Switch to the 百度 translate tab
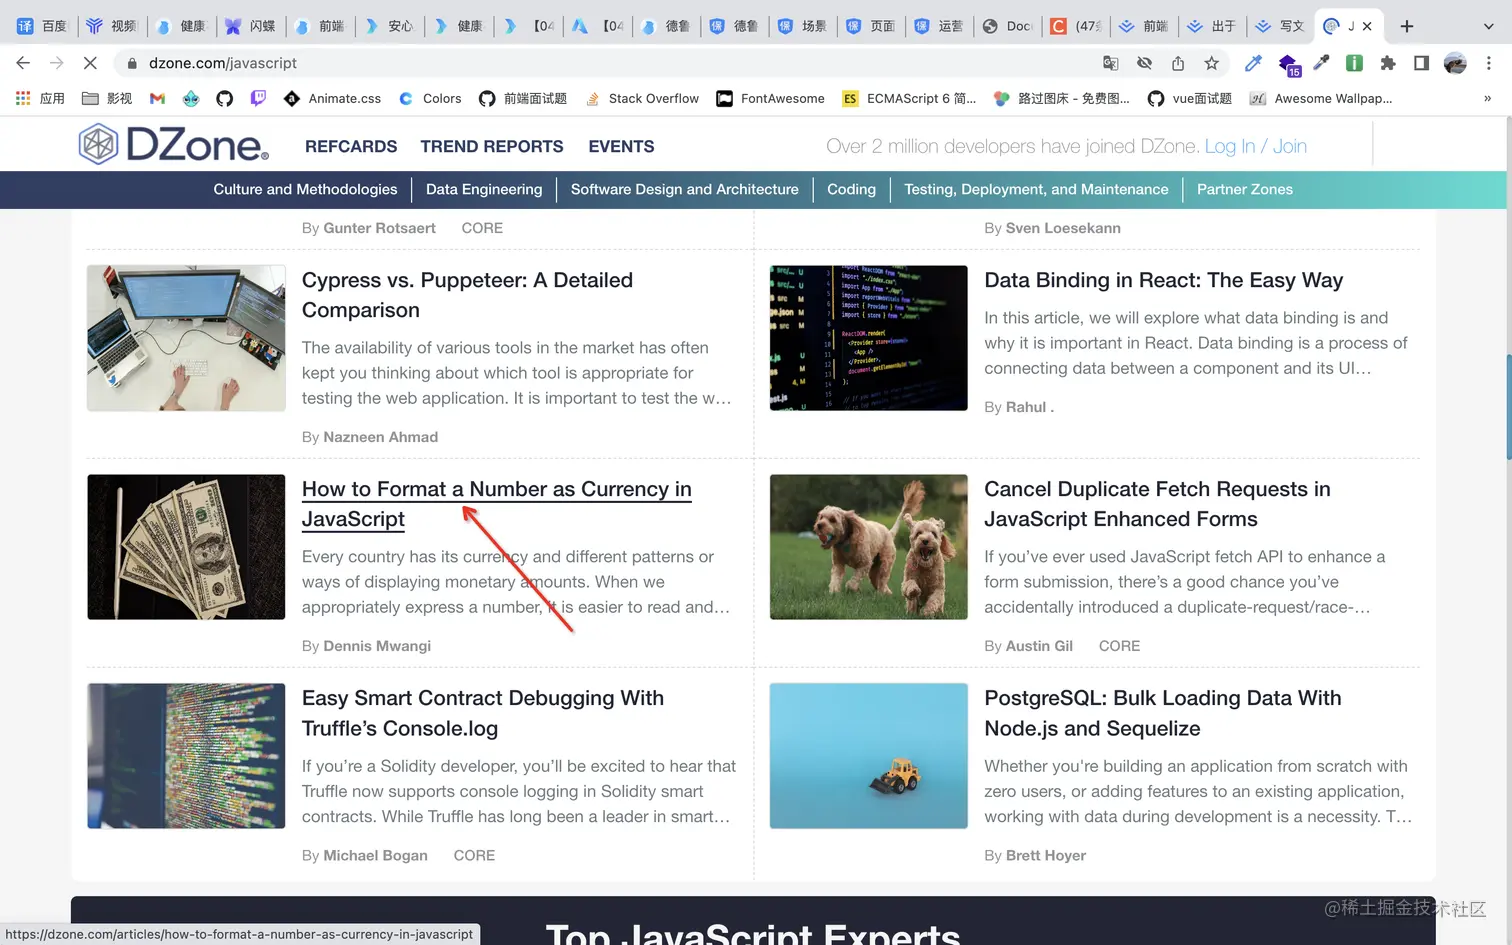The height and width of the screenshot is (945, 1512). point(42,26)
